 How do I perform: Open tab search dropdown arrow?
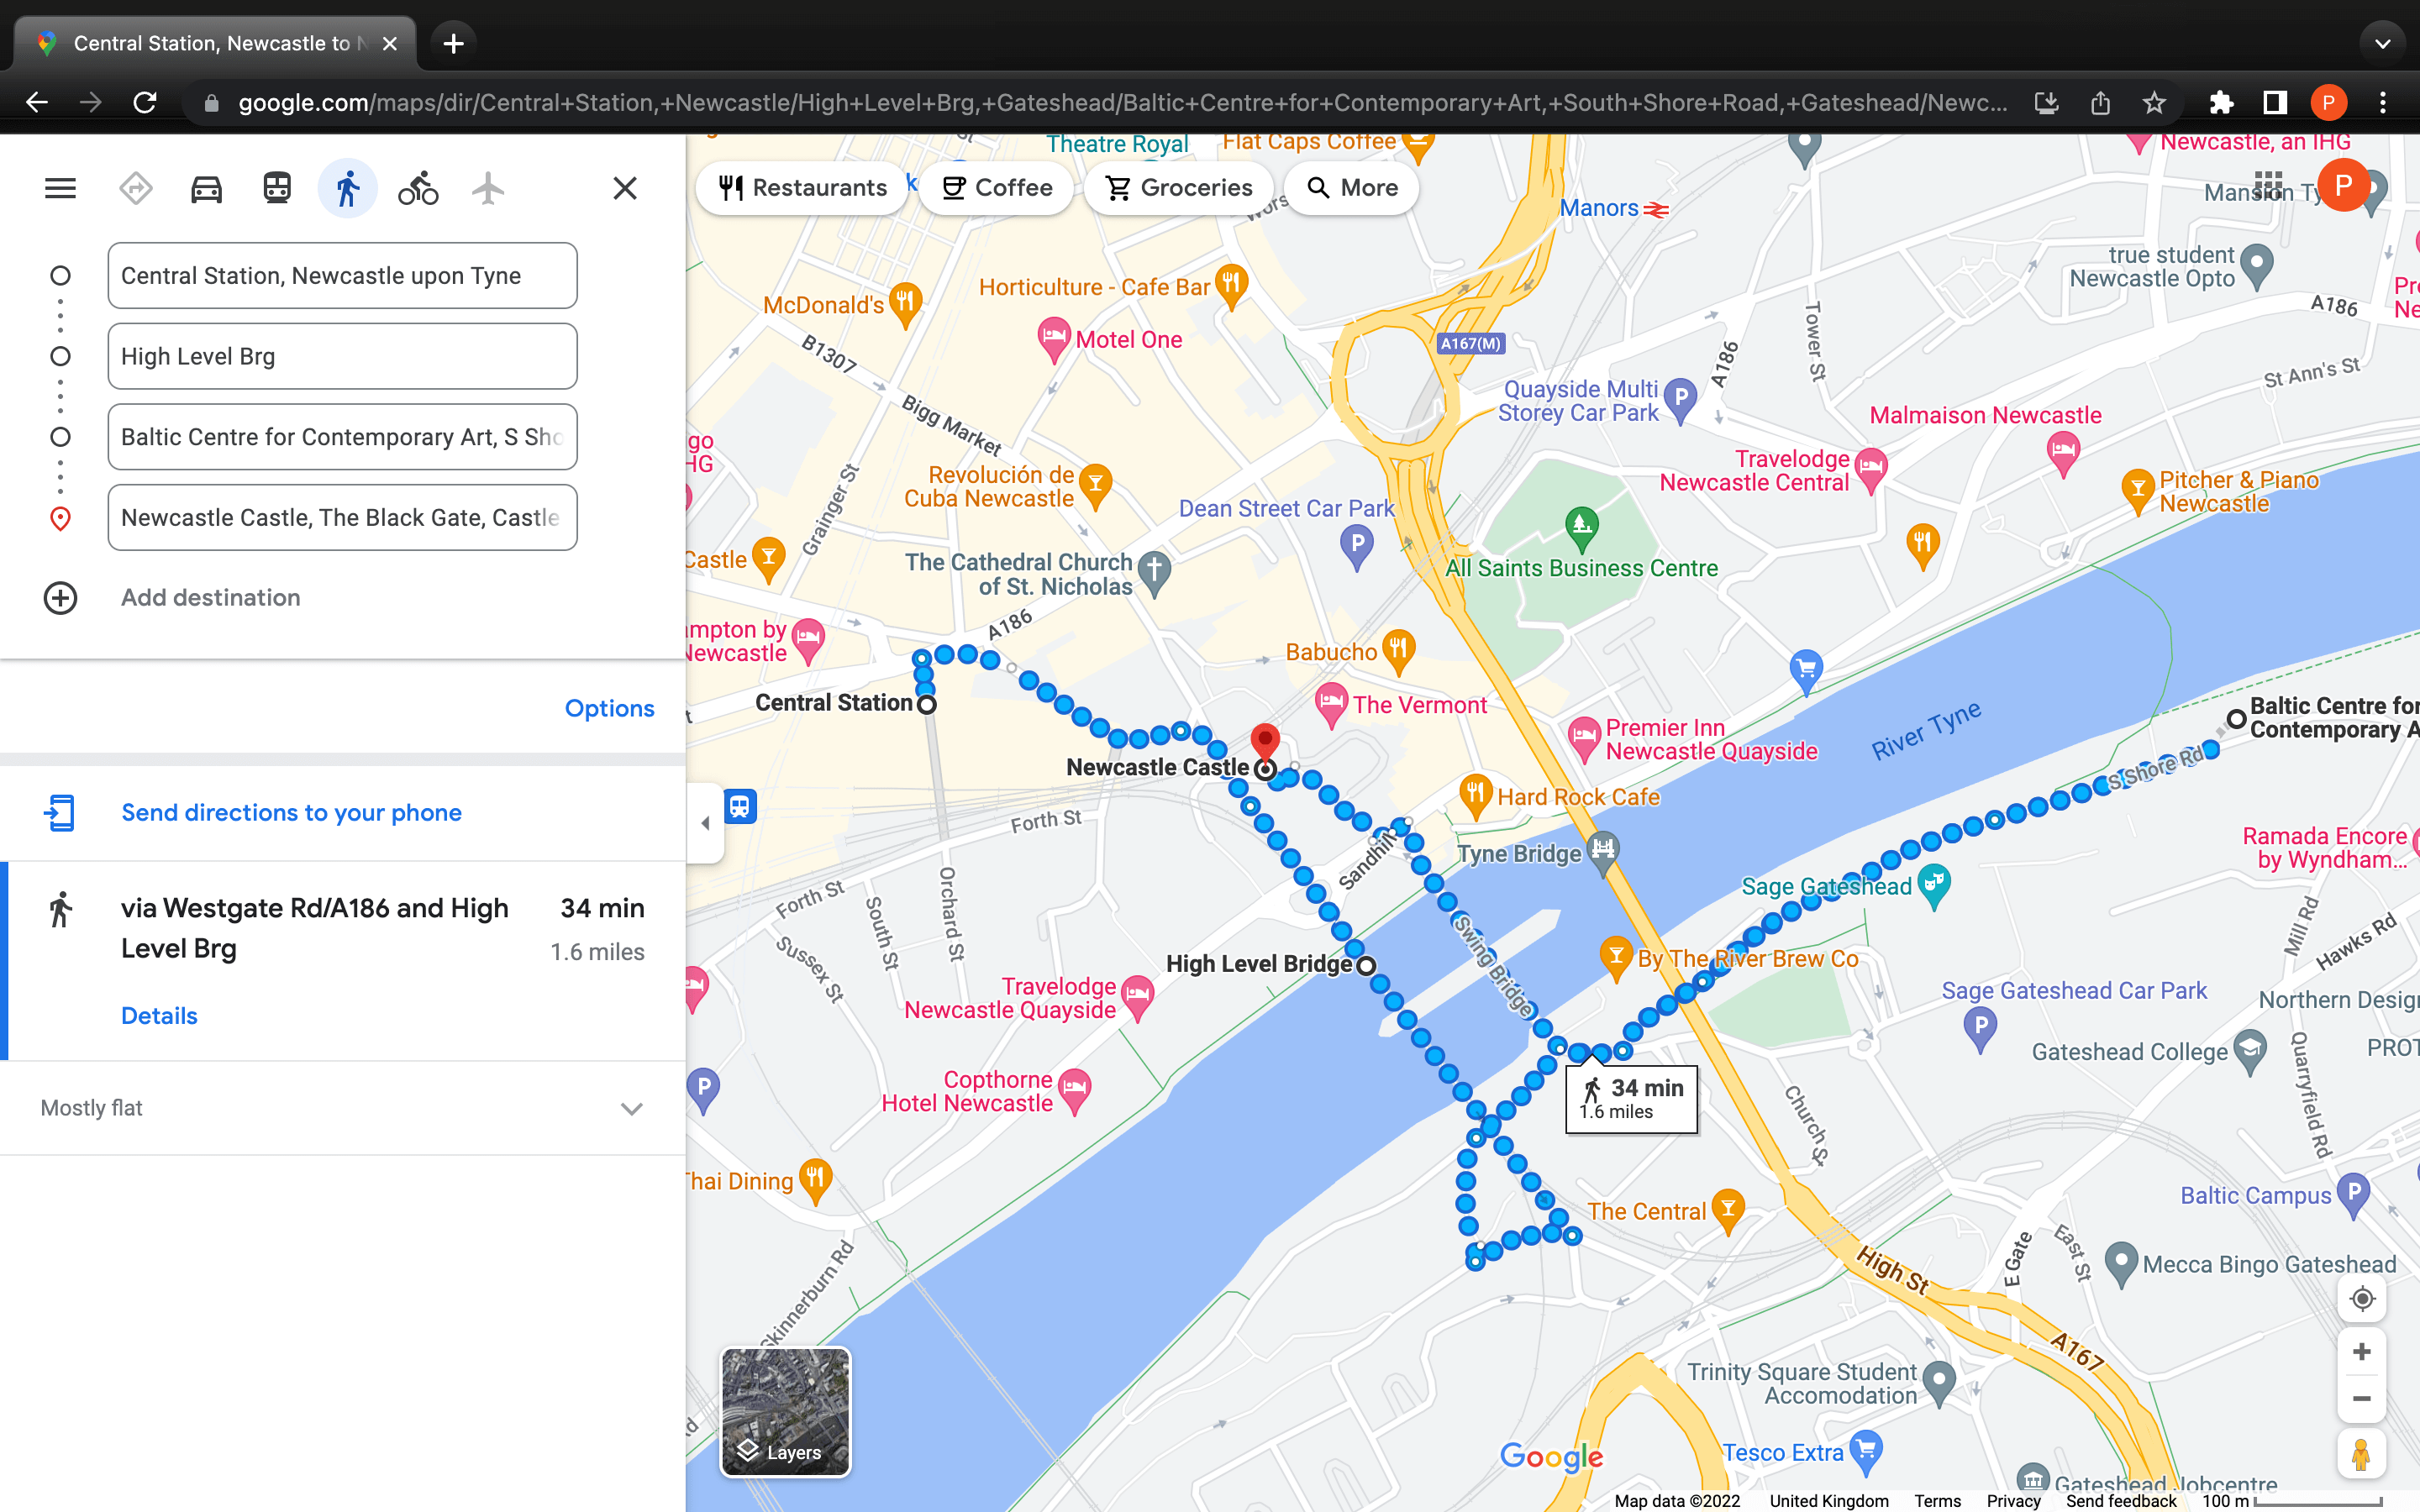tap(2382, 44)
